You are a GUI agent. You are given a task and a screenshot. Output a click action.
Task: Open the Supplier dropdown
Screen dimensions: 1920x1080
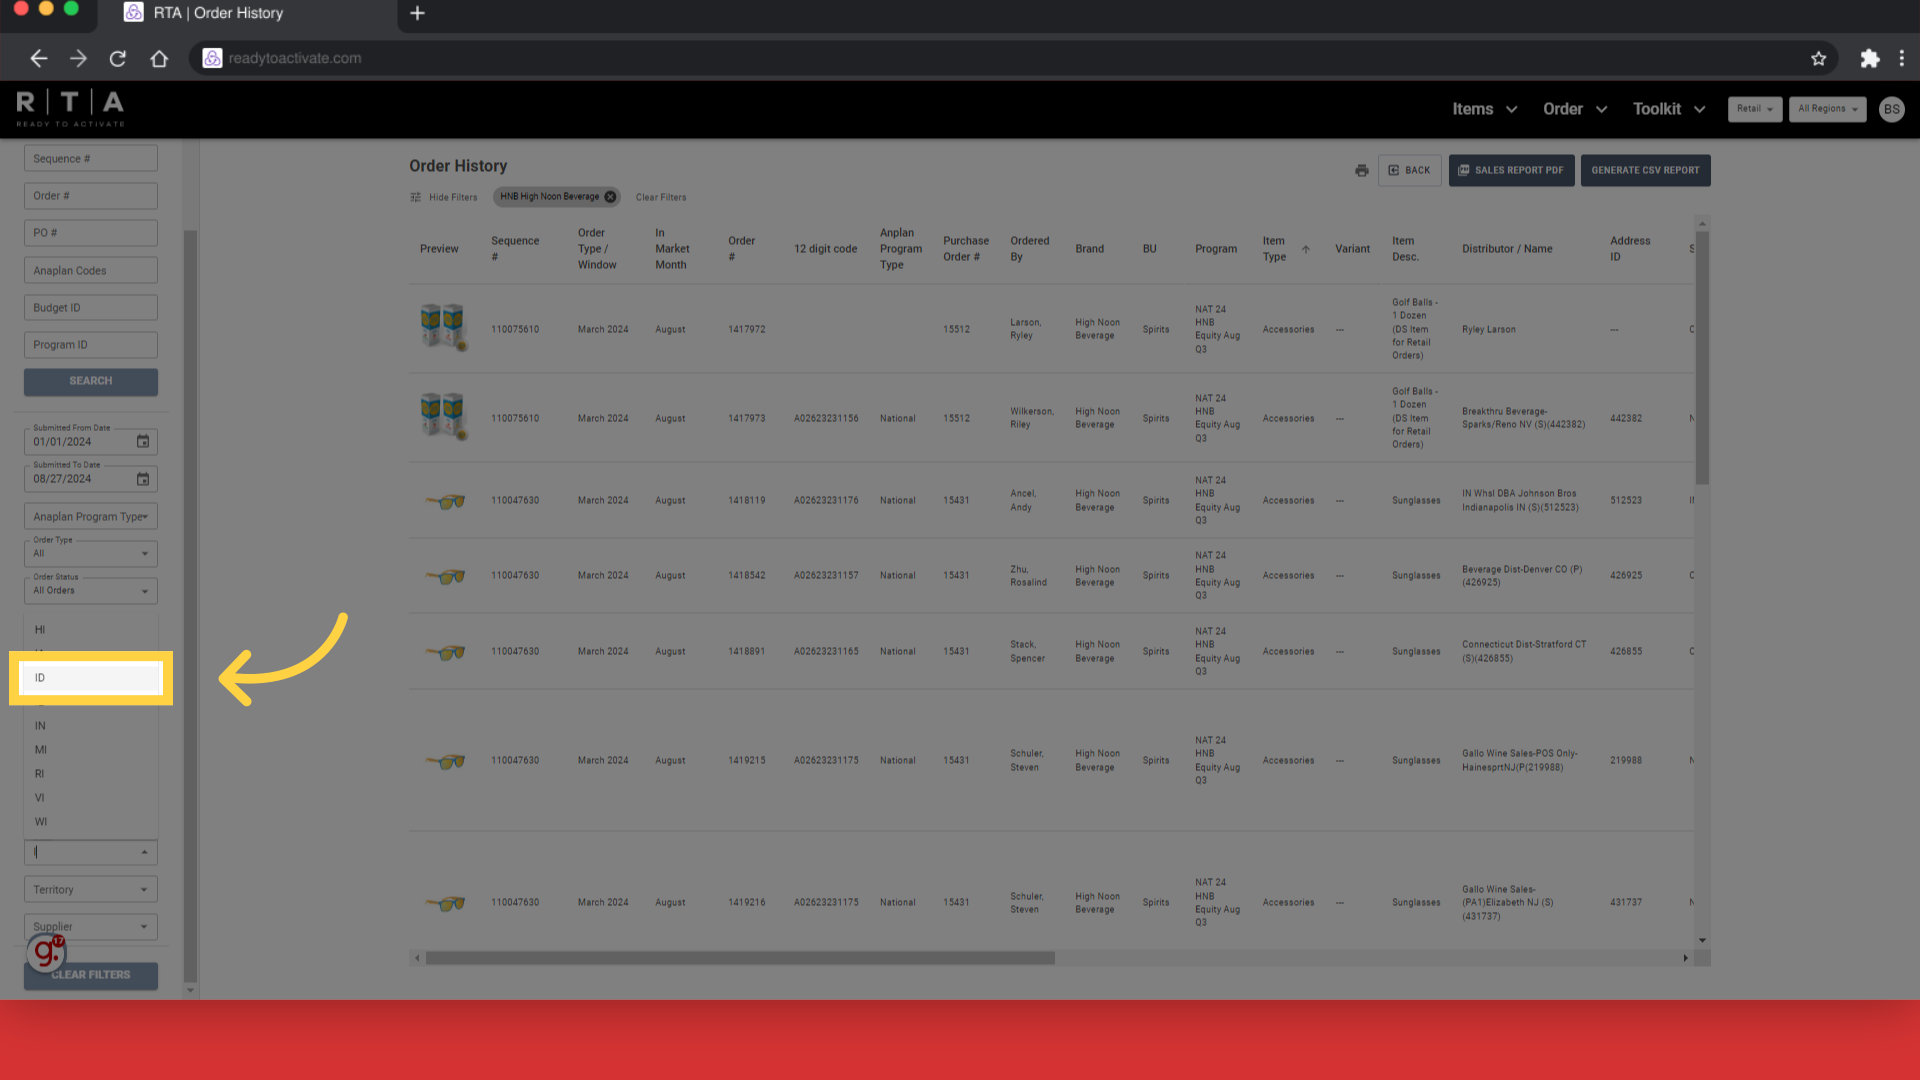coord(91,926)
